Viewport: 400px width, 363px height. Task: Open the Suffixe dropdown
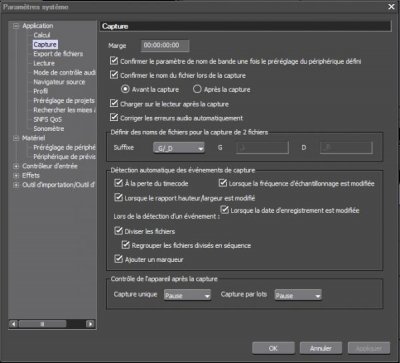(179, 148)
